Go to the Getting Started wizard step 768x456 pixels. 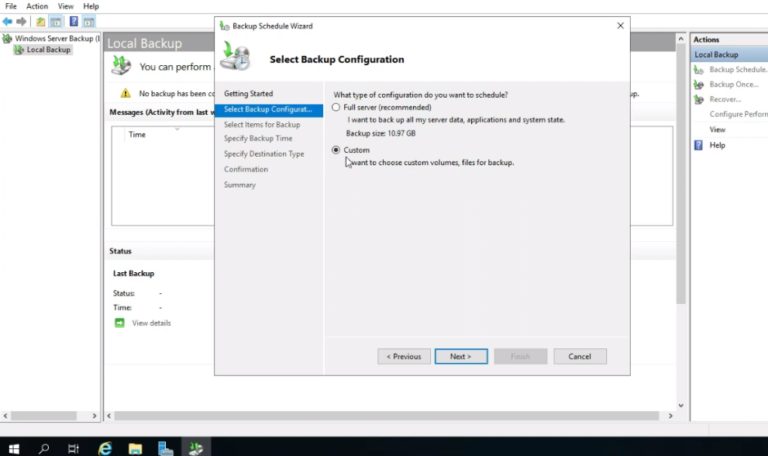(x=248, y=94)
